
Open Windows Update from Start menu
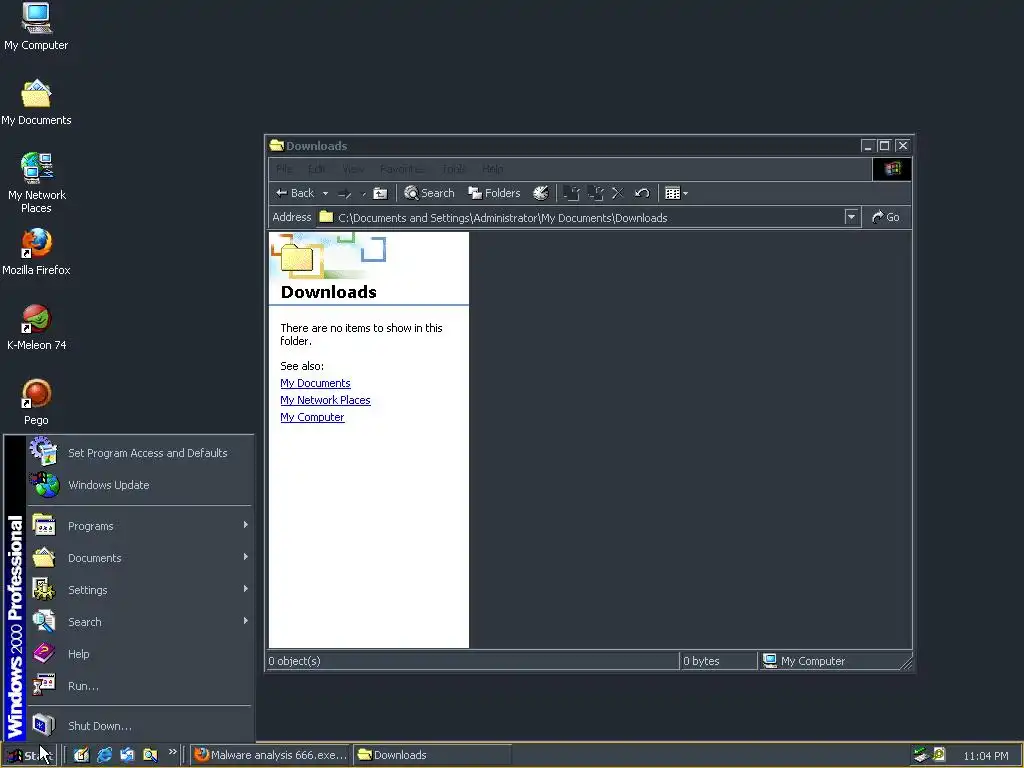point(140,485)
